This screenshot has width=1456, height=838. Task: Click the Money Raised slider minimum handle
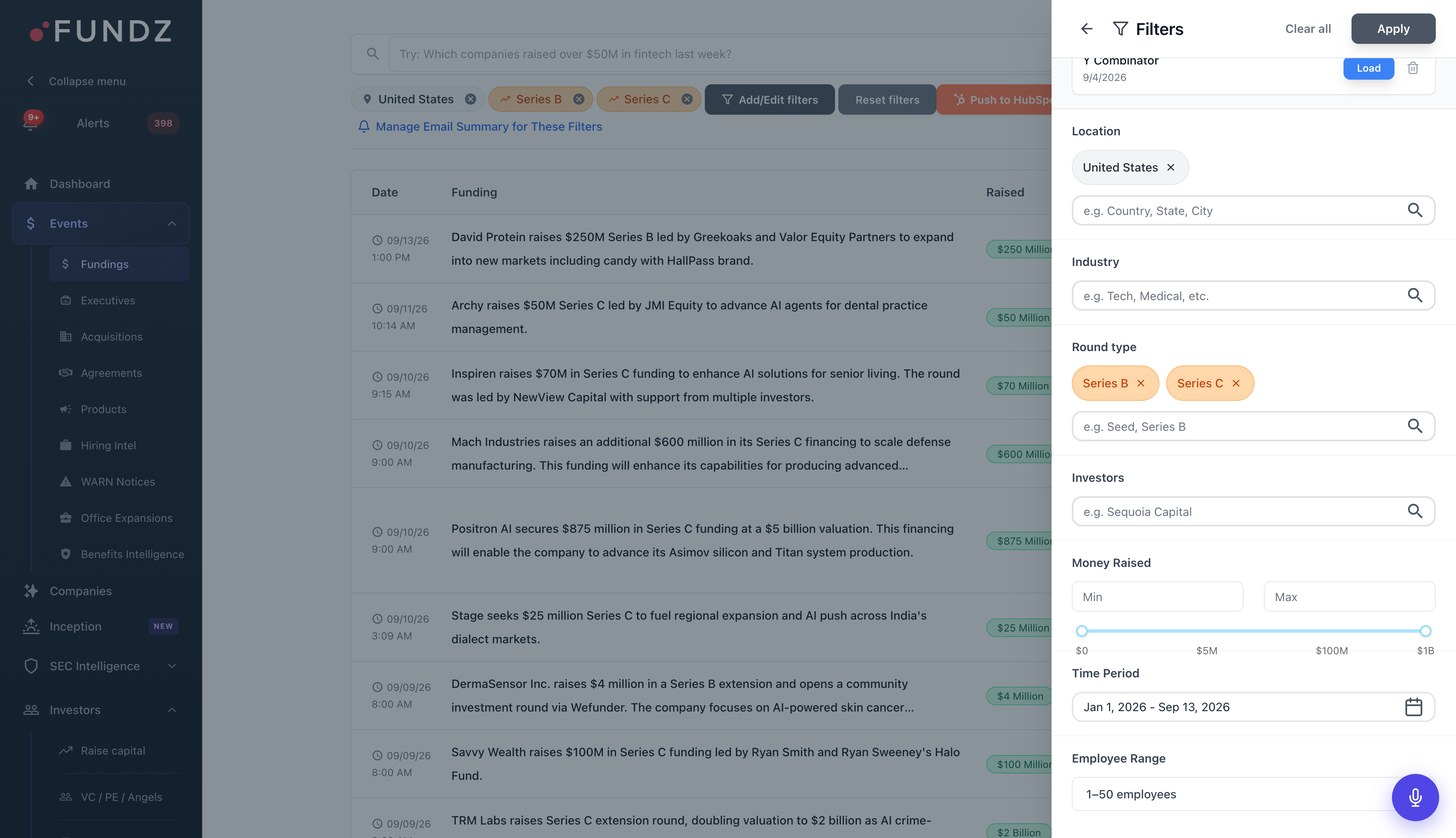(1082, 631)
